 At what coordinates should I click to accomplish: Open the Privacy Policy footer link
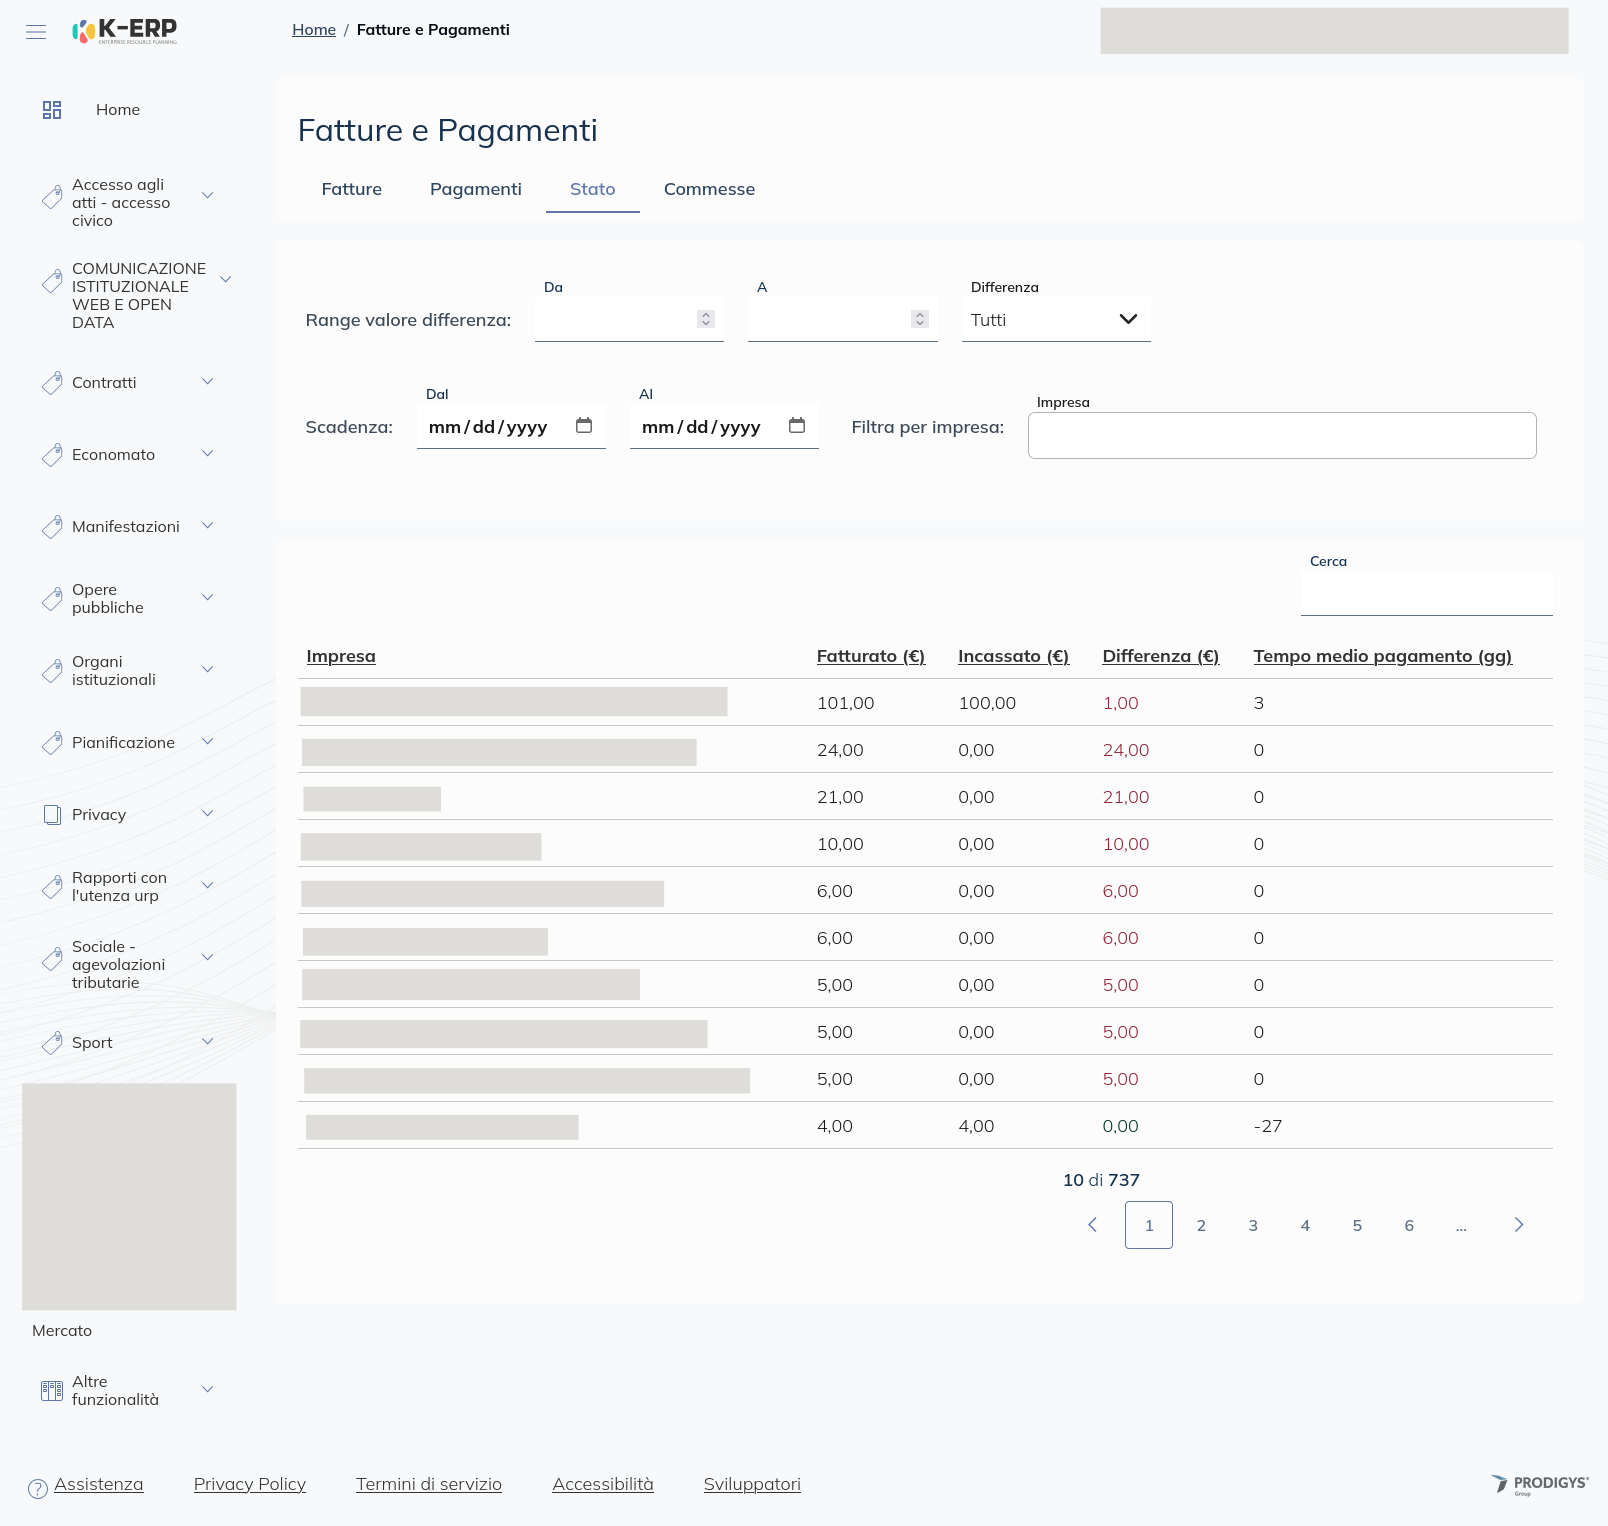coord(249,1484)
